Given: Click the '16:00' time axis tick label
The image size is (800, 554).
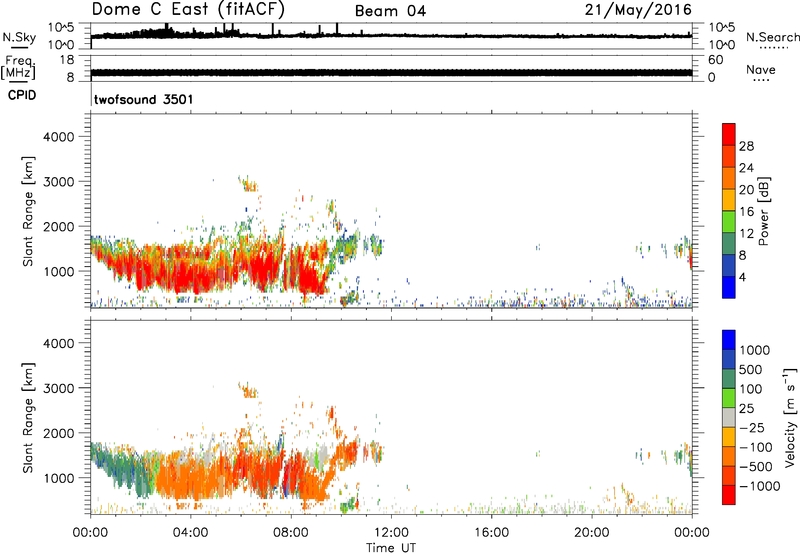Looking at the screenshot, I should point(491,533).
